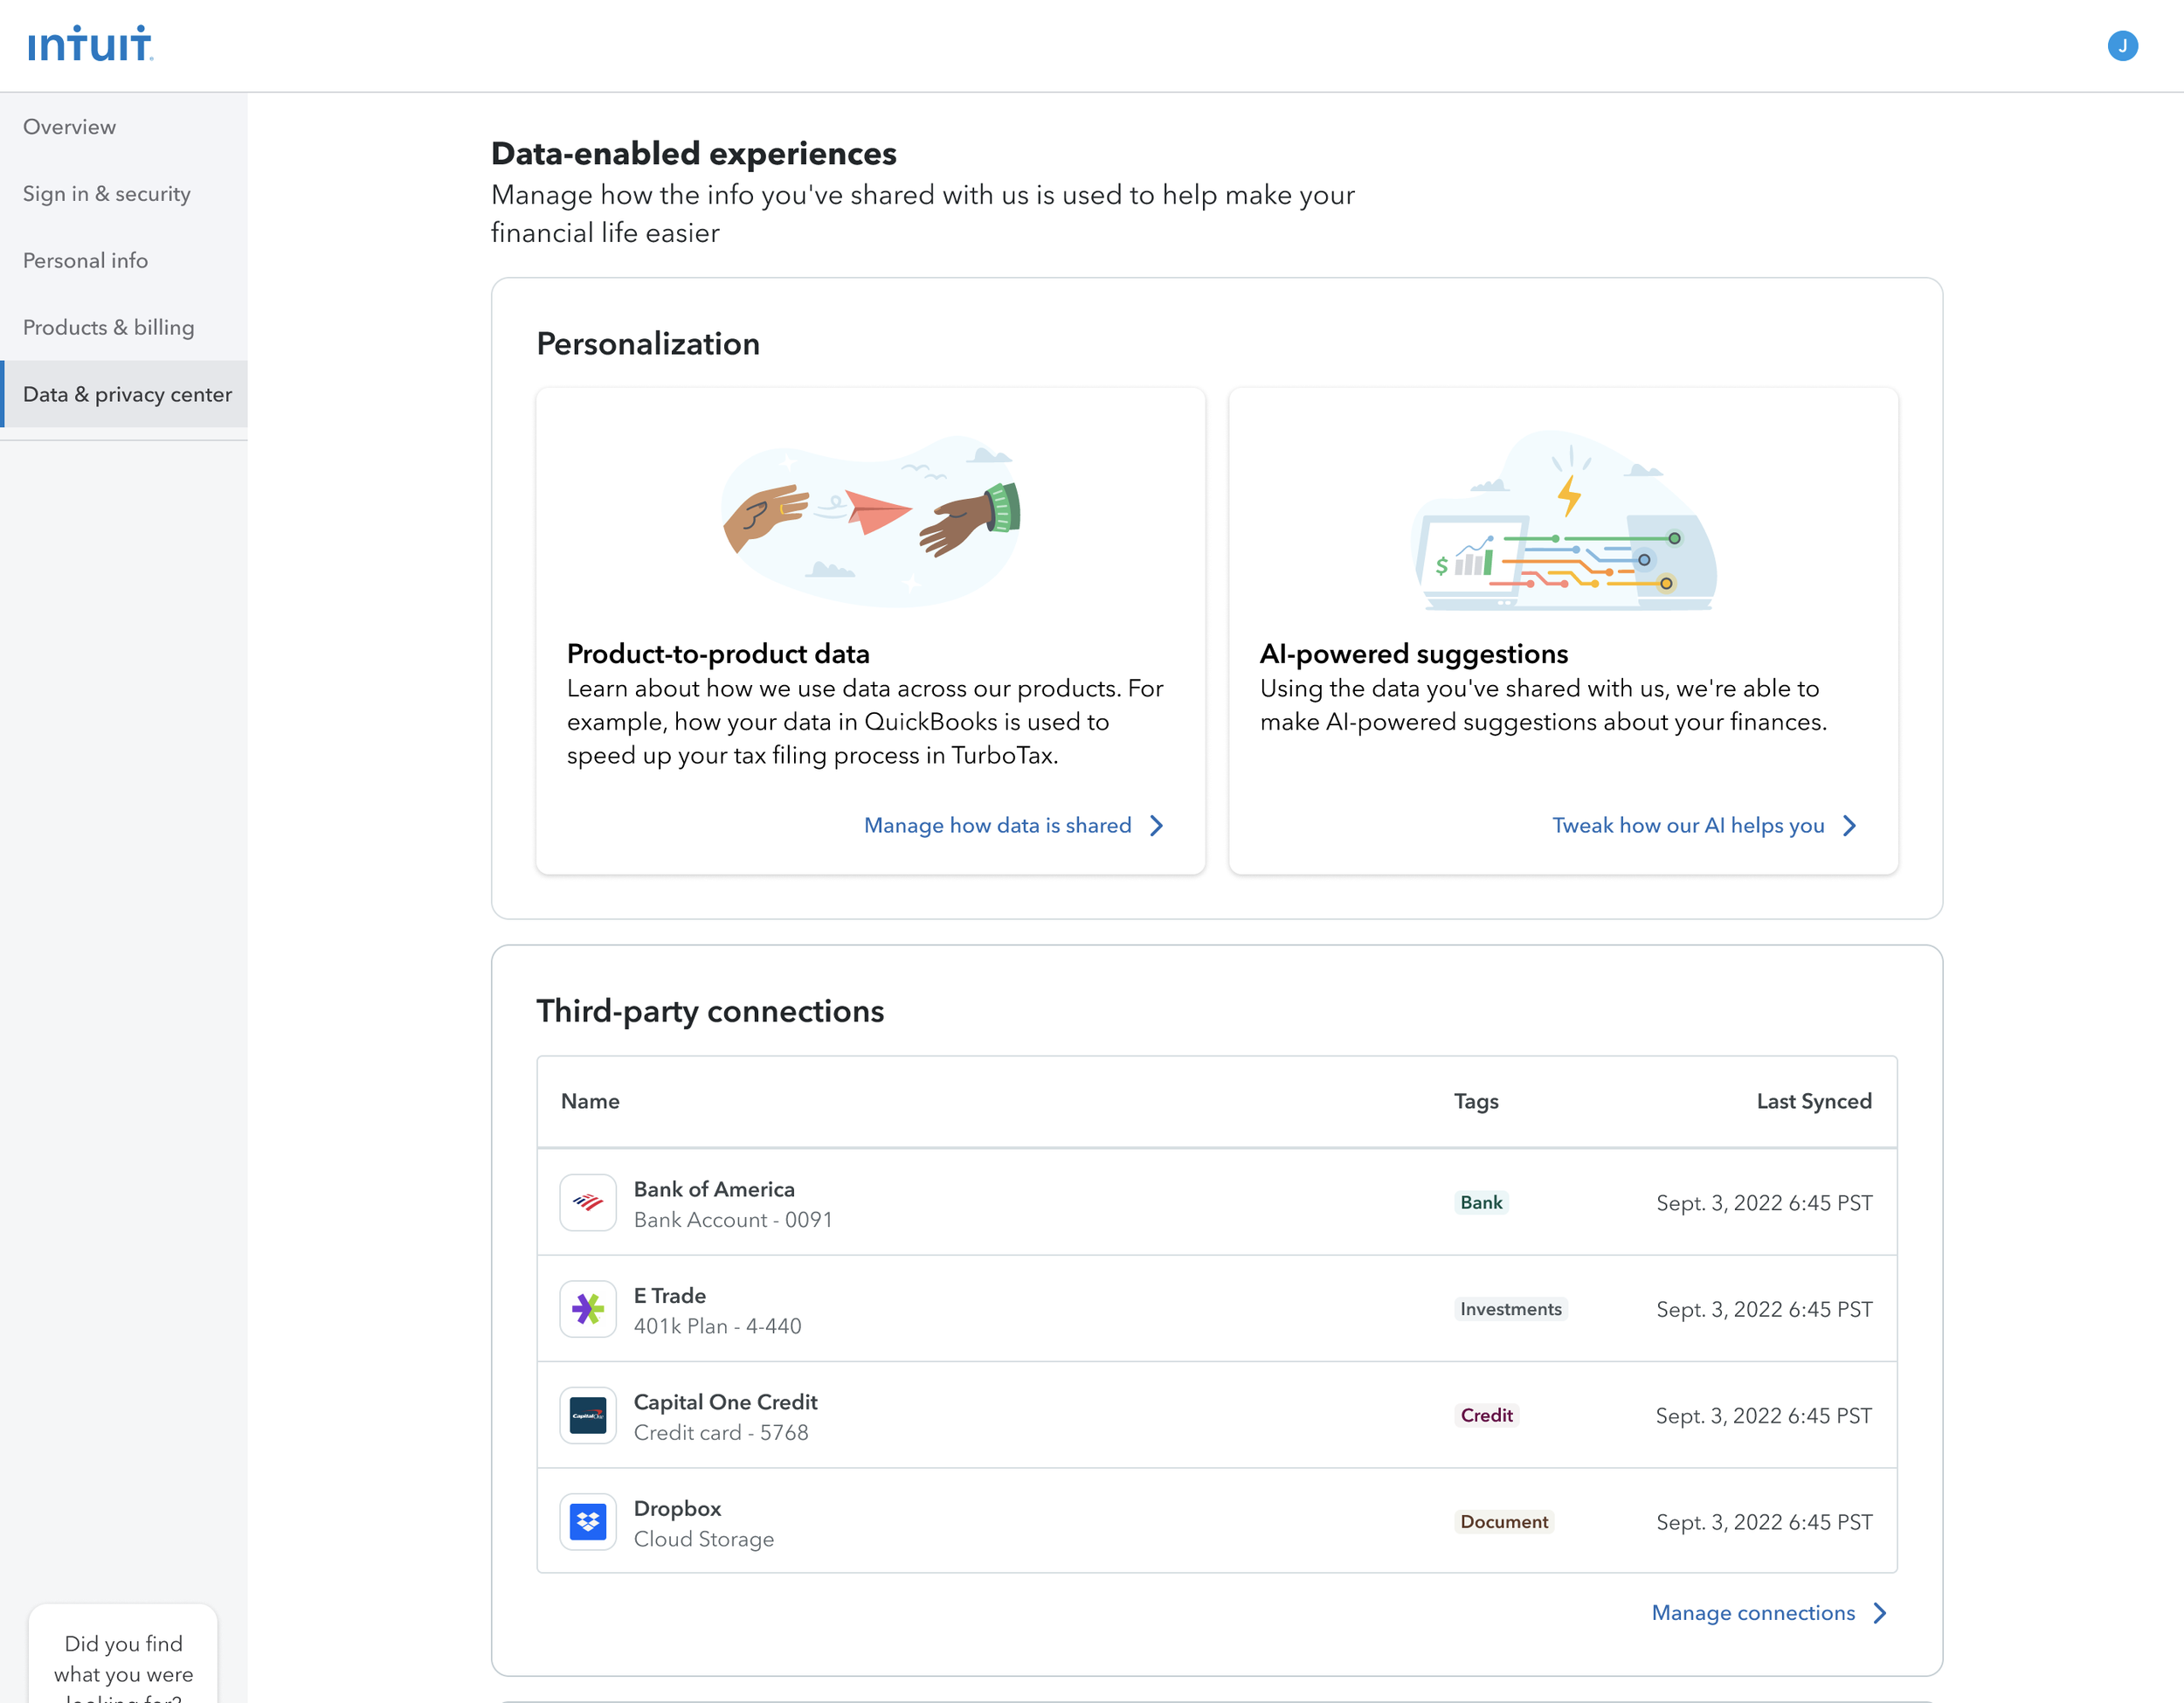Select the Bank of America name

(714, 1189)
